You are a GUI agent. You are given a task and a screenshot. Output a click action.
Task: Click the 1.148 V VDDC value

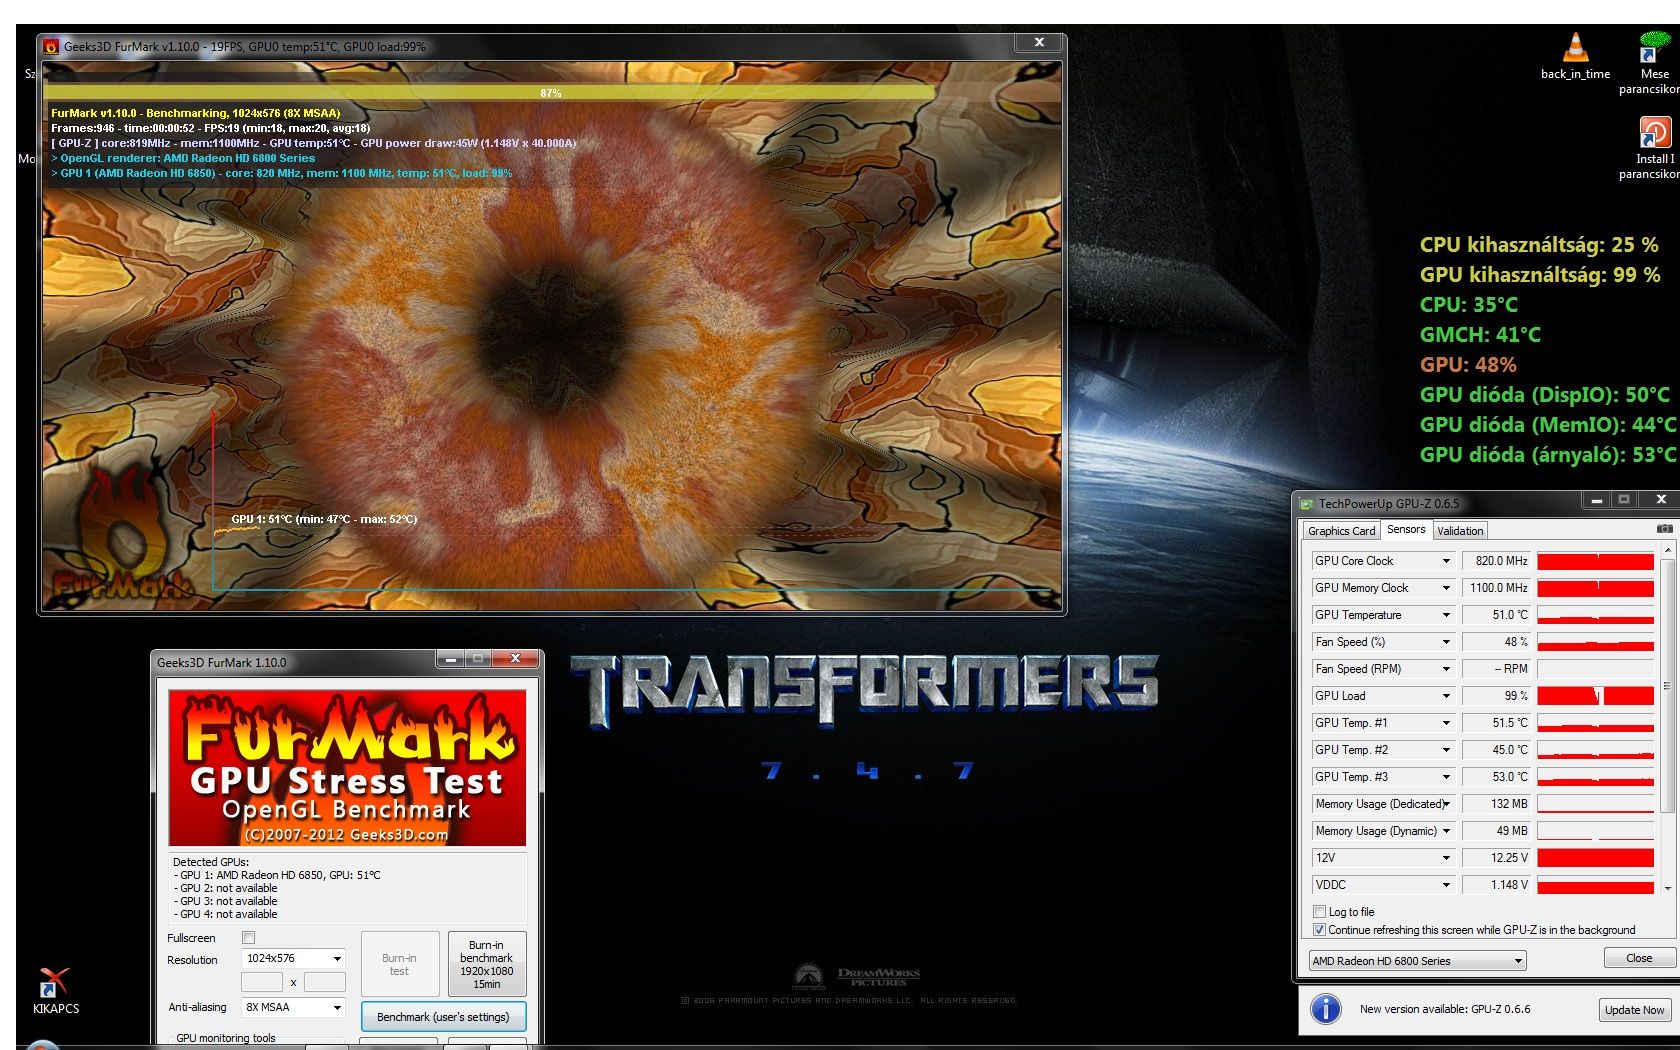click(x=1497, y=885)
